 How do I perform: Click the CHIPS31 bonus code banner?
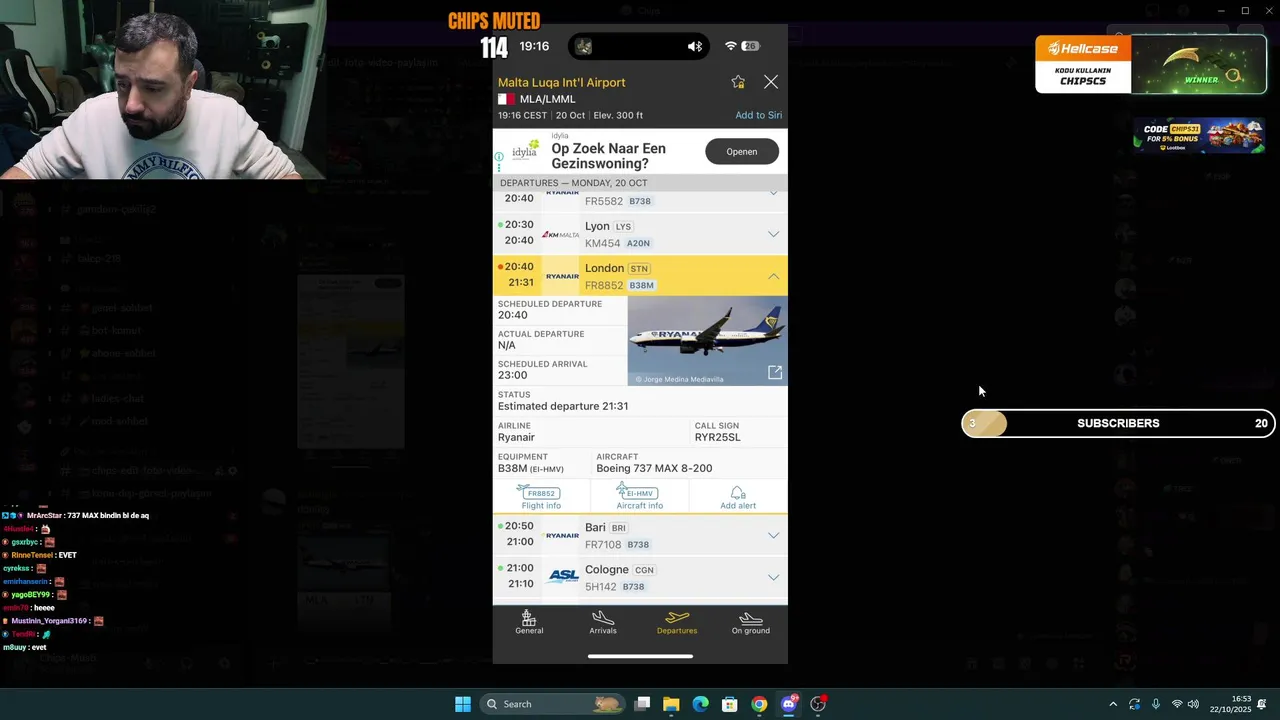point(1198,136)
